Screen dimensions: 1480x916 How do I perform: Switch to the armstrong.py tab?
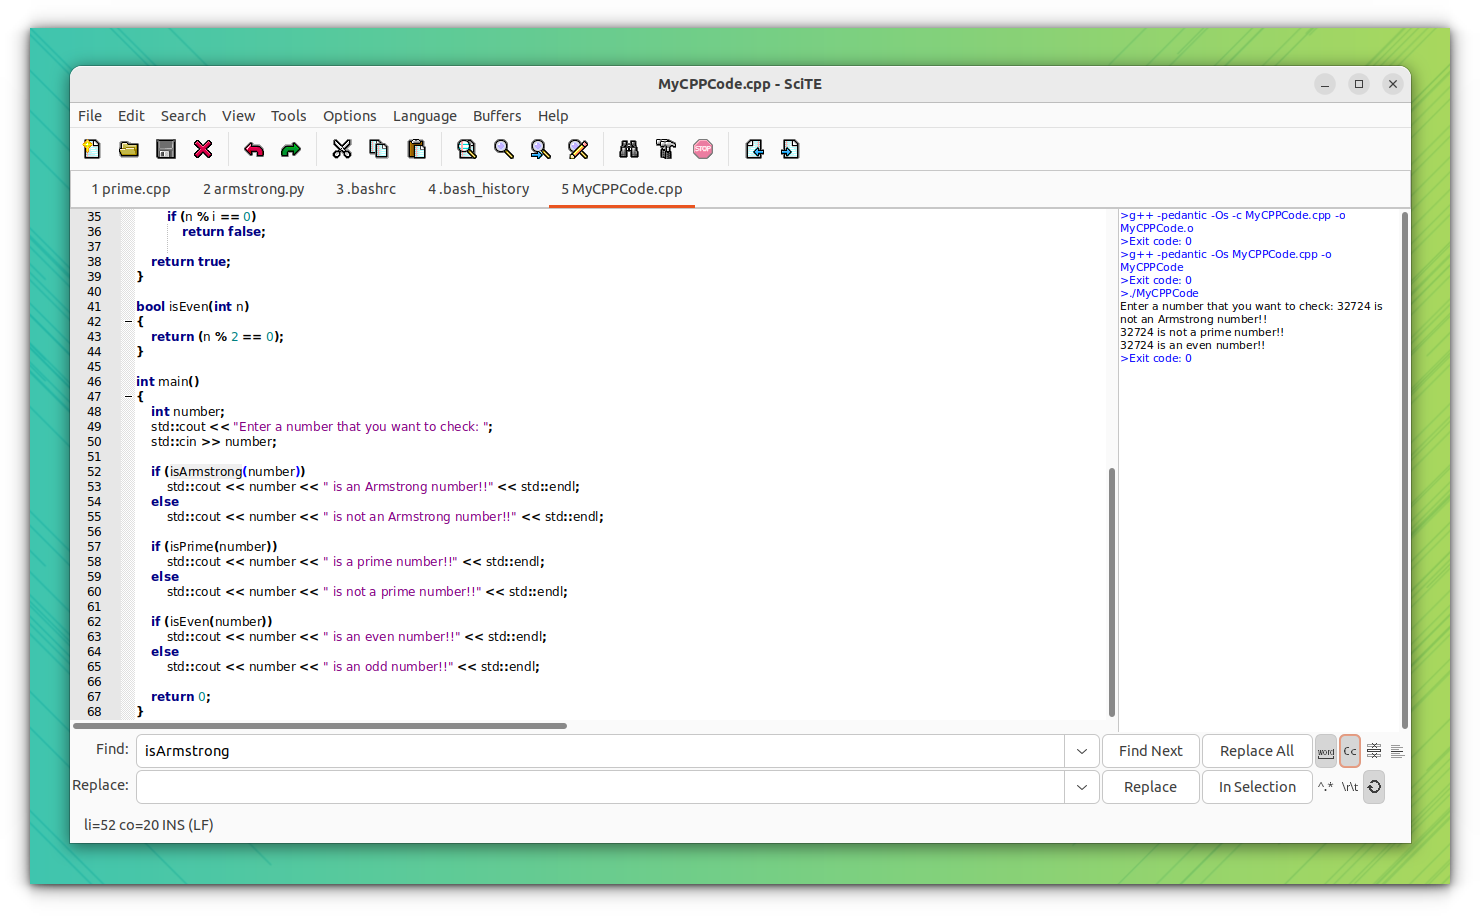253,188
